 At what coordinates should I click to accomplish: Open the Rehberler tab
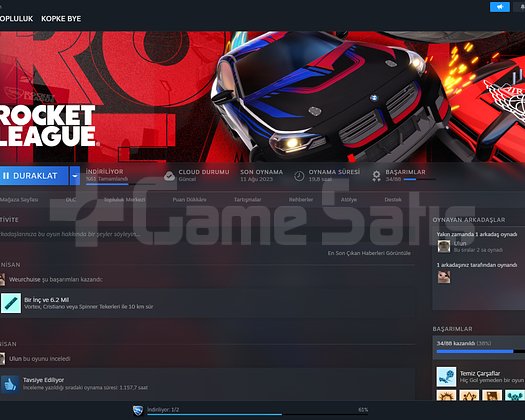point(301,200)
